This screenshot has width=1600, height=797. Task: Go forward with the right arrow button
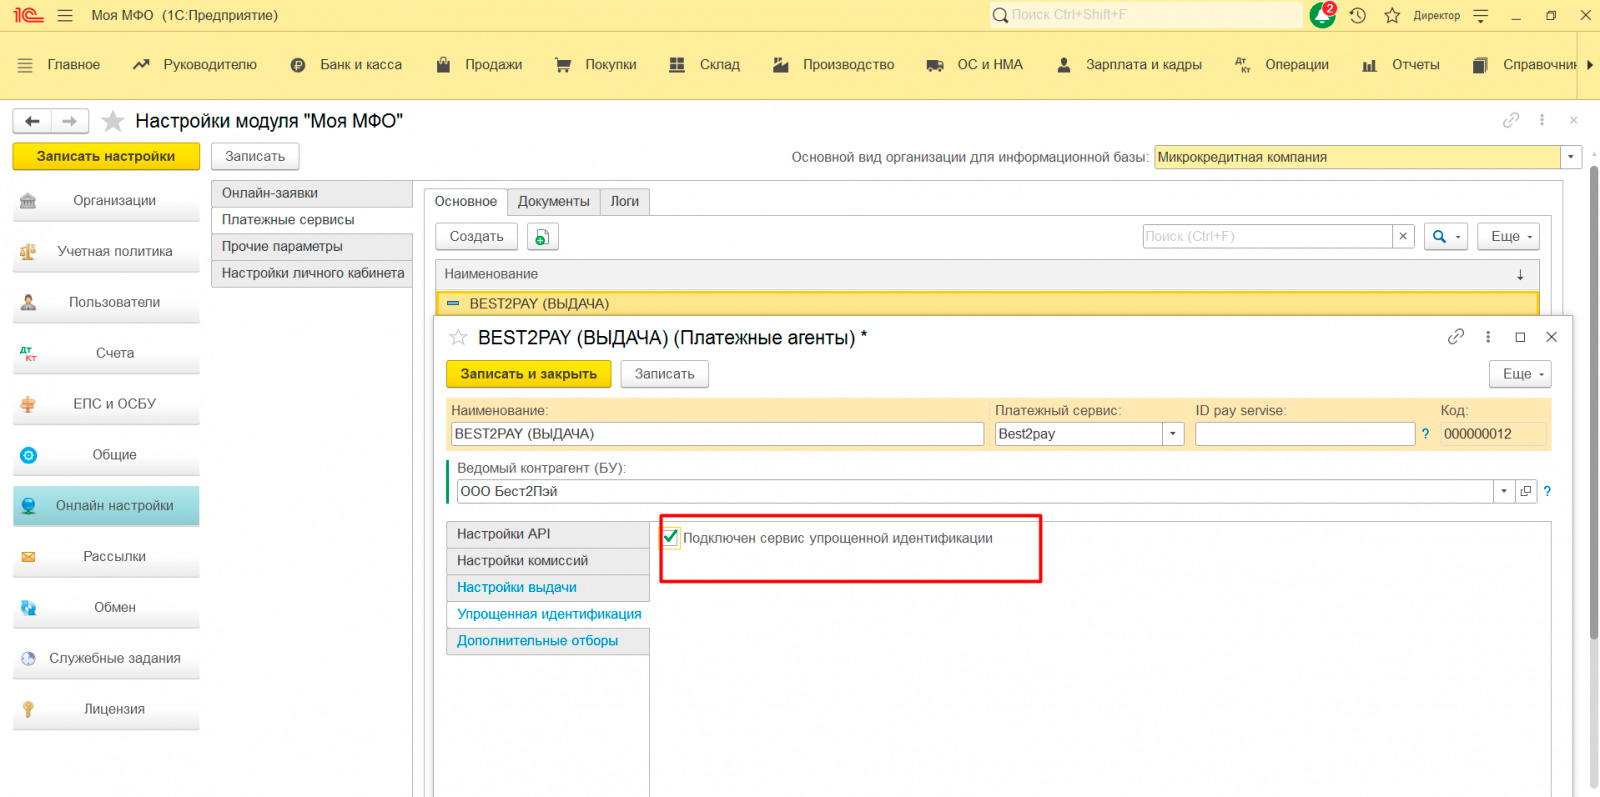point(70,121)
